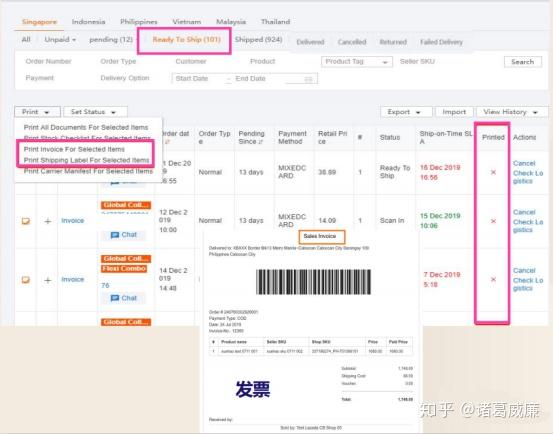Open the Export dropdown
The height and width of the screenshot is (434, 554).
pos(406,112)
